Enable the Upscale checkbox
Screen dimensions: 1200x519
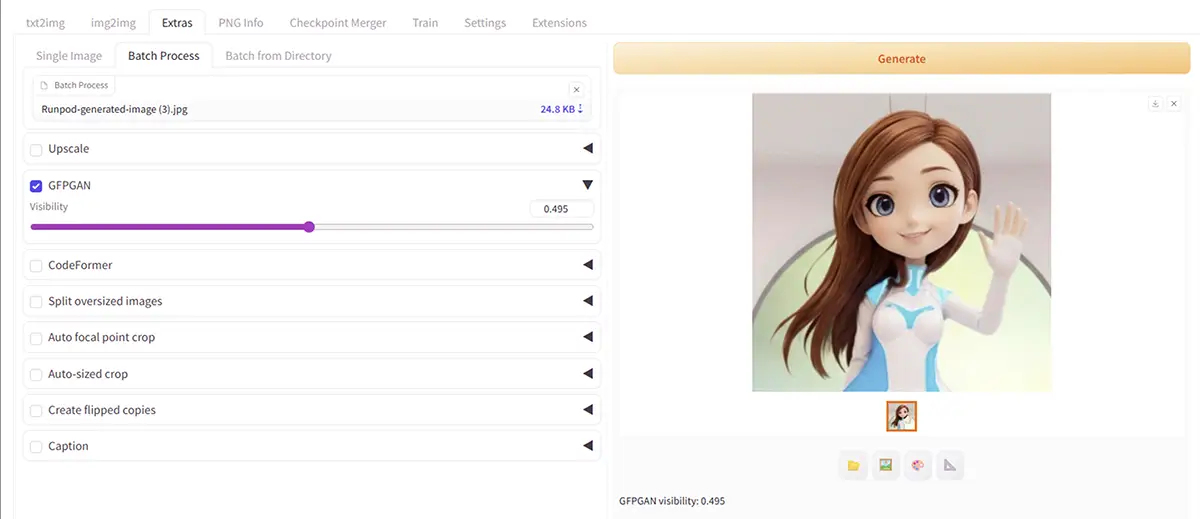click(36, 150)
